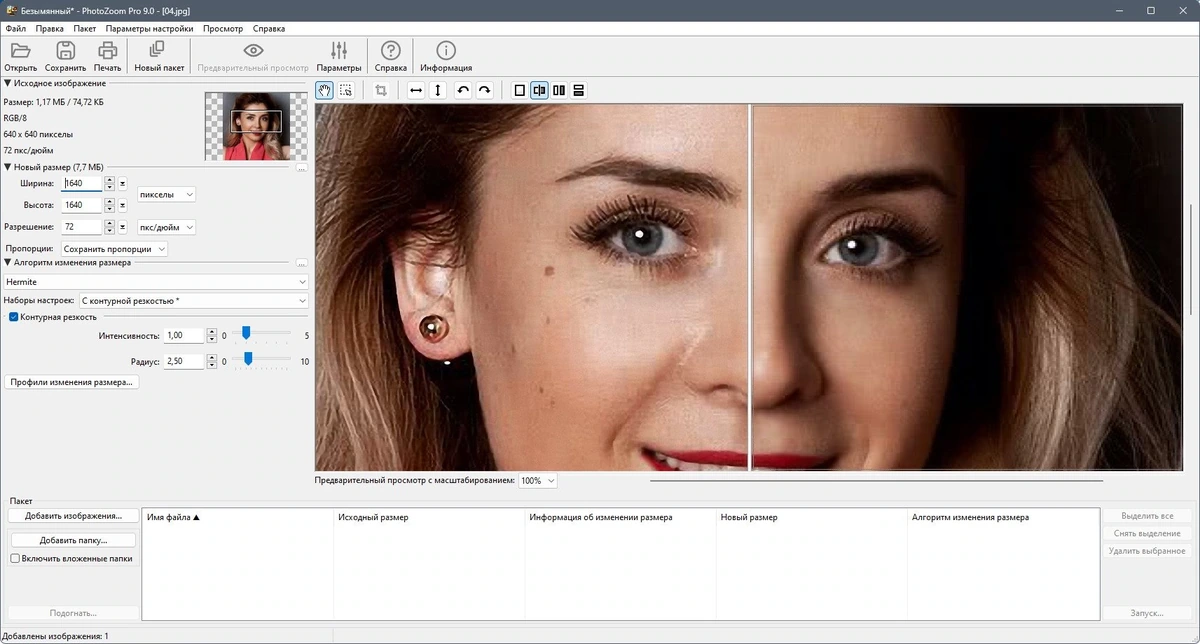The height and width of the screenshot is (644, 1200).
Task: Click the Разрешение resolution input field
Action: 82,227
